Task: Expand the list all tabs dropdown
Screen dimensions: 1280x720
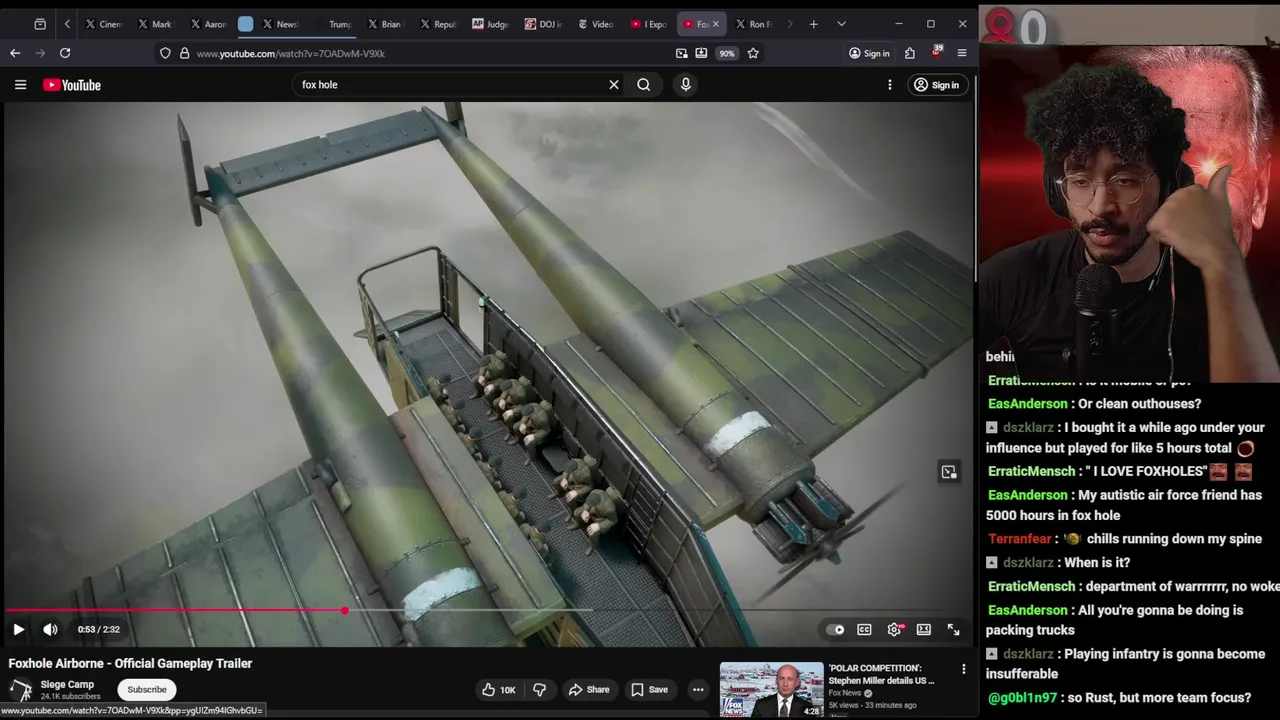Action: click(841, 24)
